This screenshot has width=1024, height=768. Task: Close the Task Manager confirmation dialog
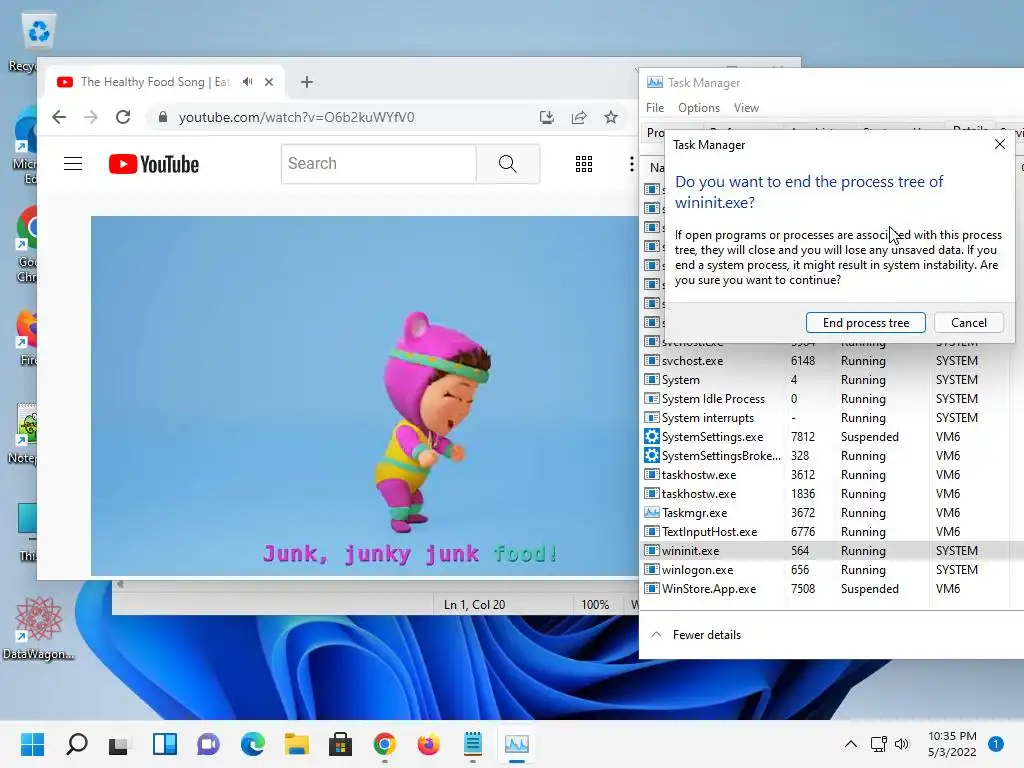pos(999,144)
